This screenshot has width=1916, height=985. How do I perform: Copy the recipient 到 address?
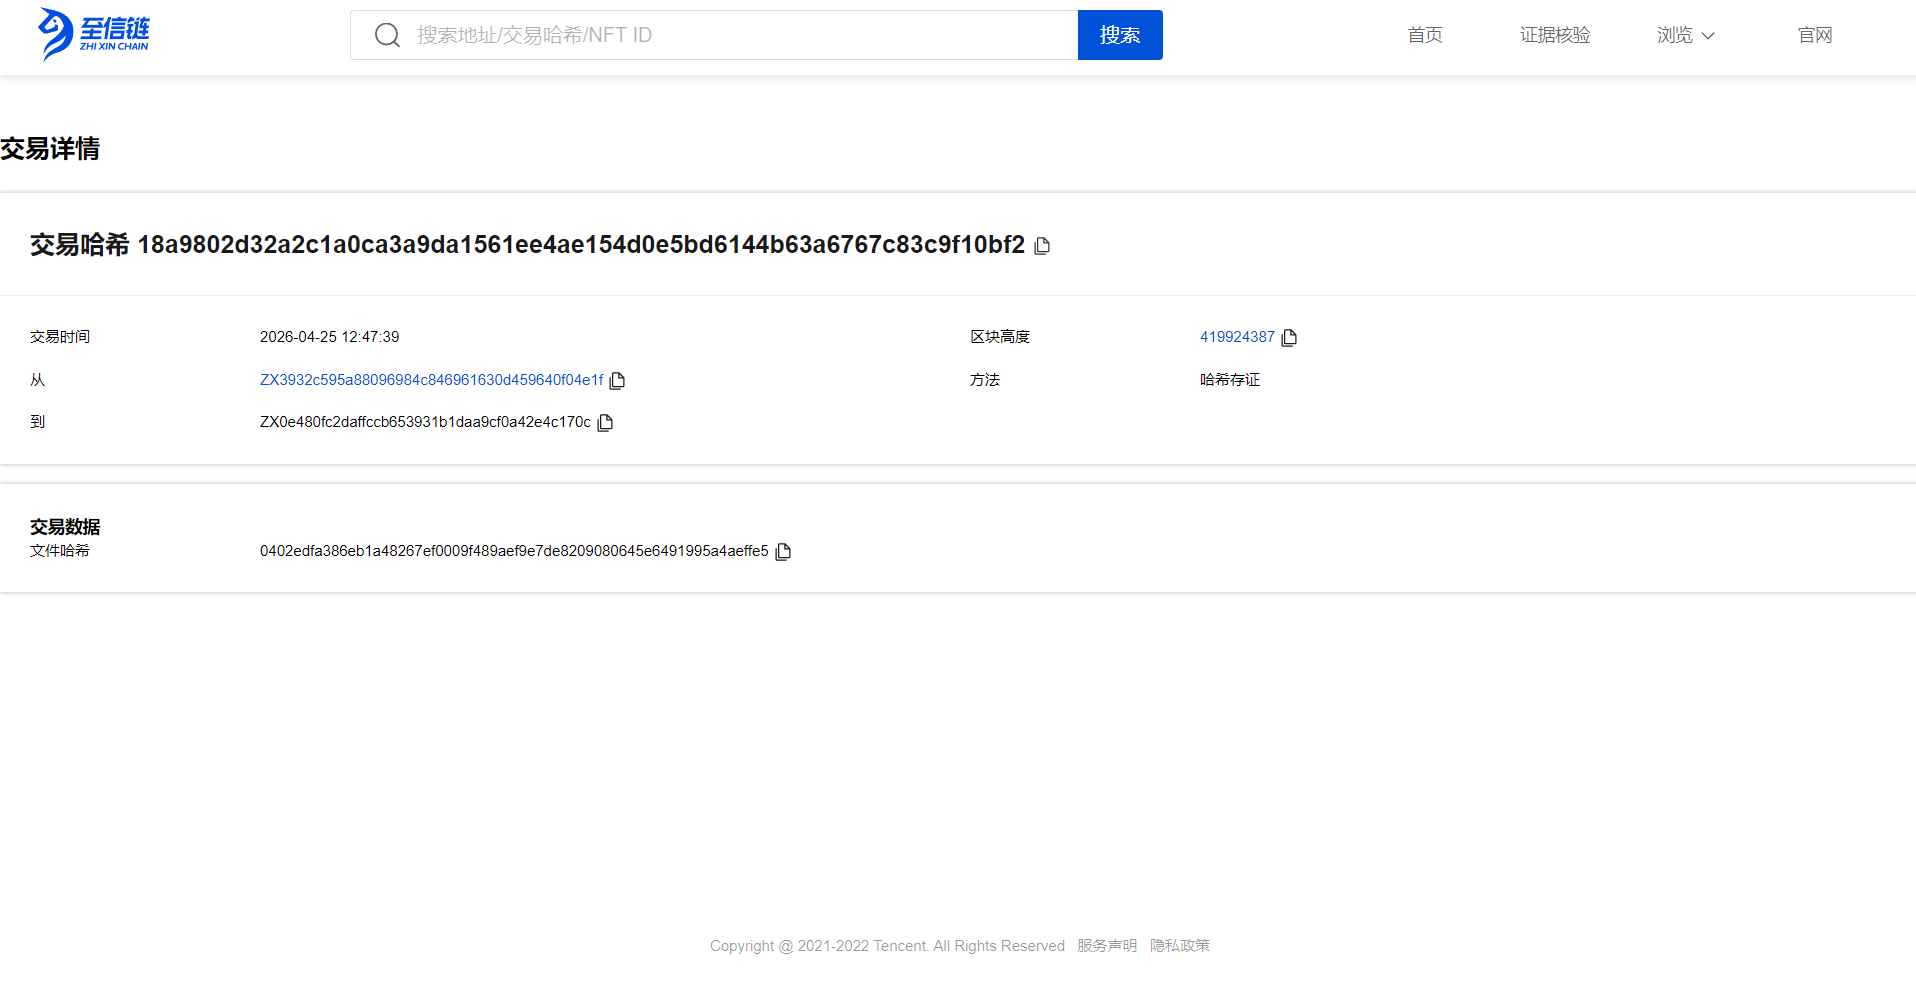605,422
